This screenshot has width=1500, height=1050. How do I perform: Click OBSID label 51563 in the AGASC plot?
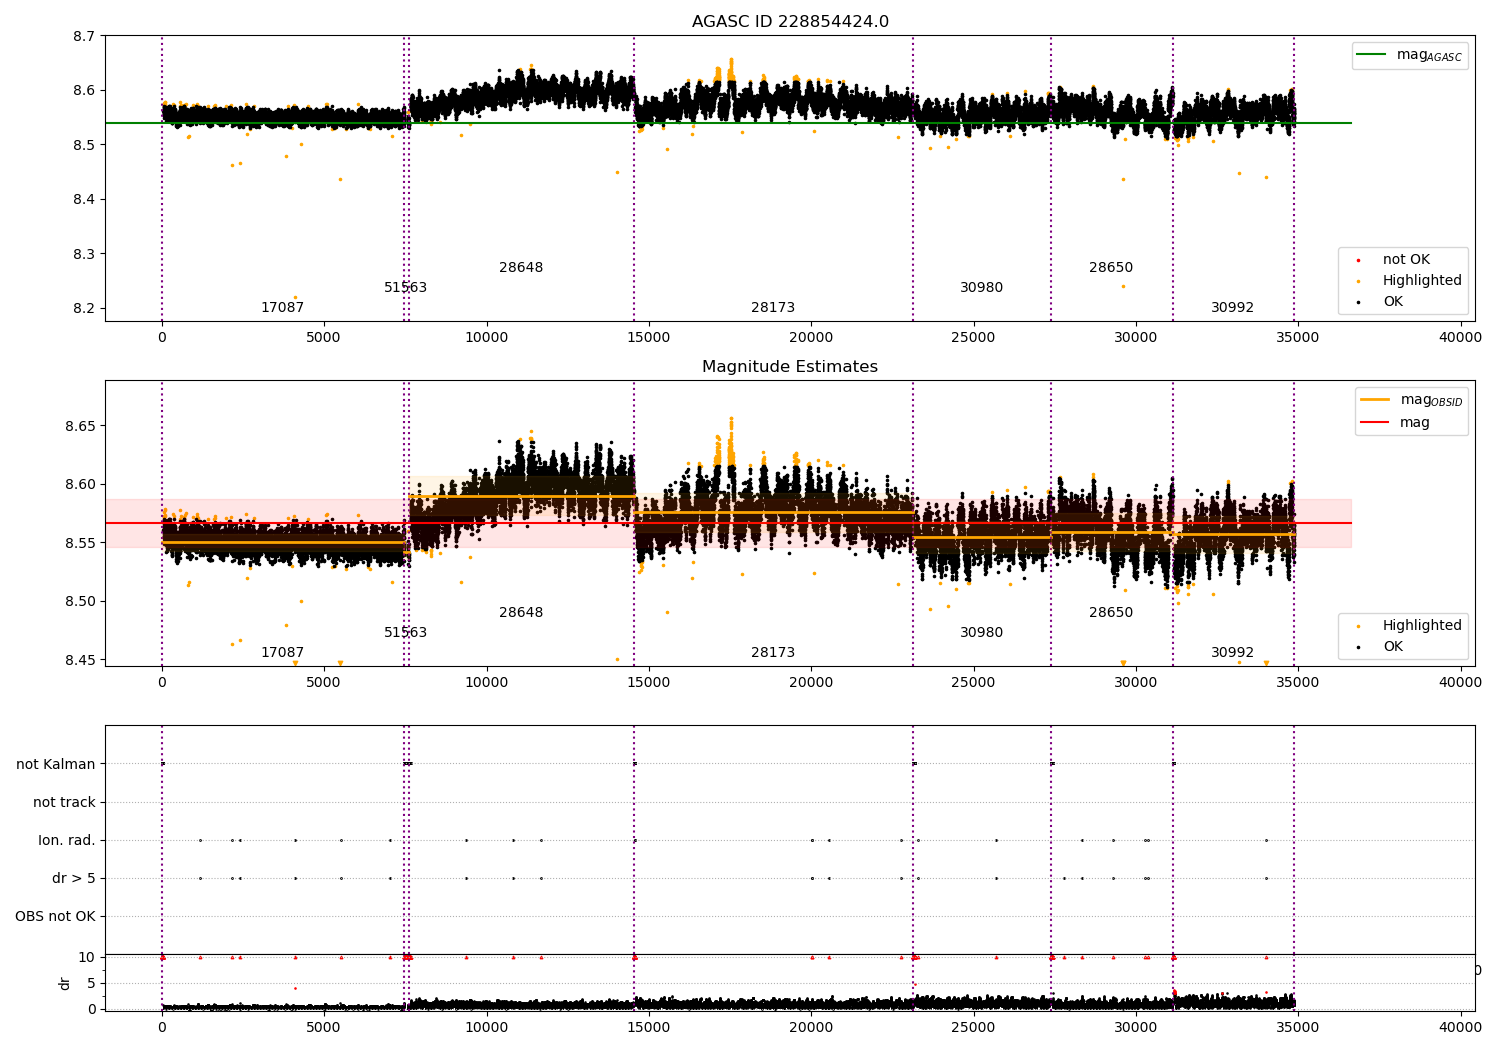point(405,288)
